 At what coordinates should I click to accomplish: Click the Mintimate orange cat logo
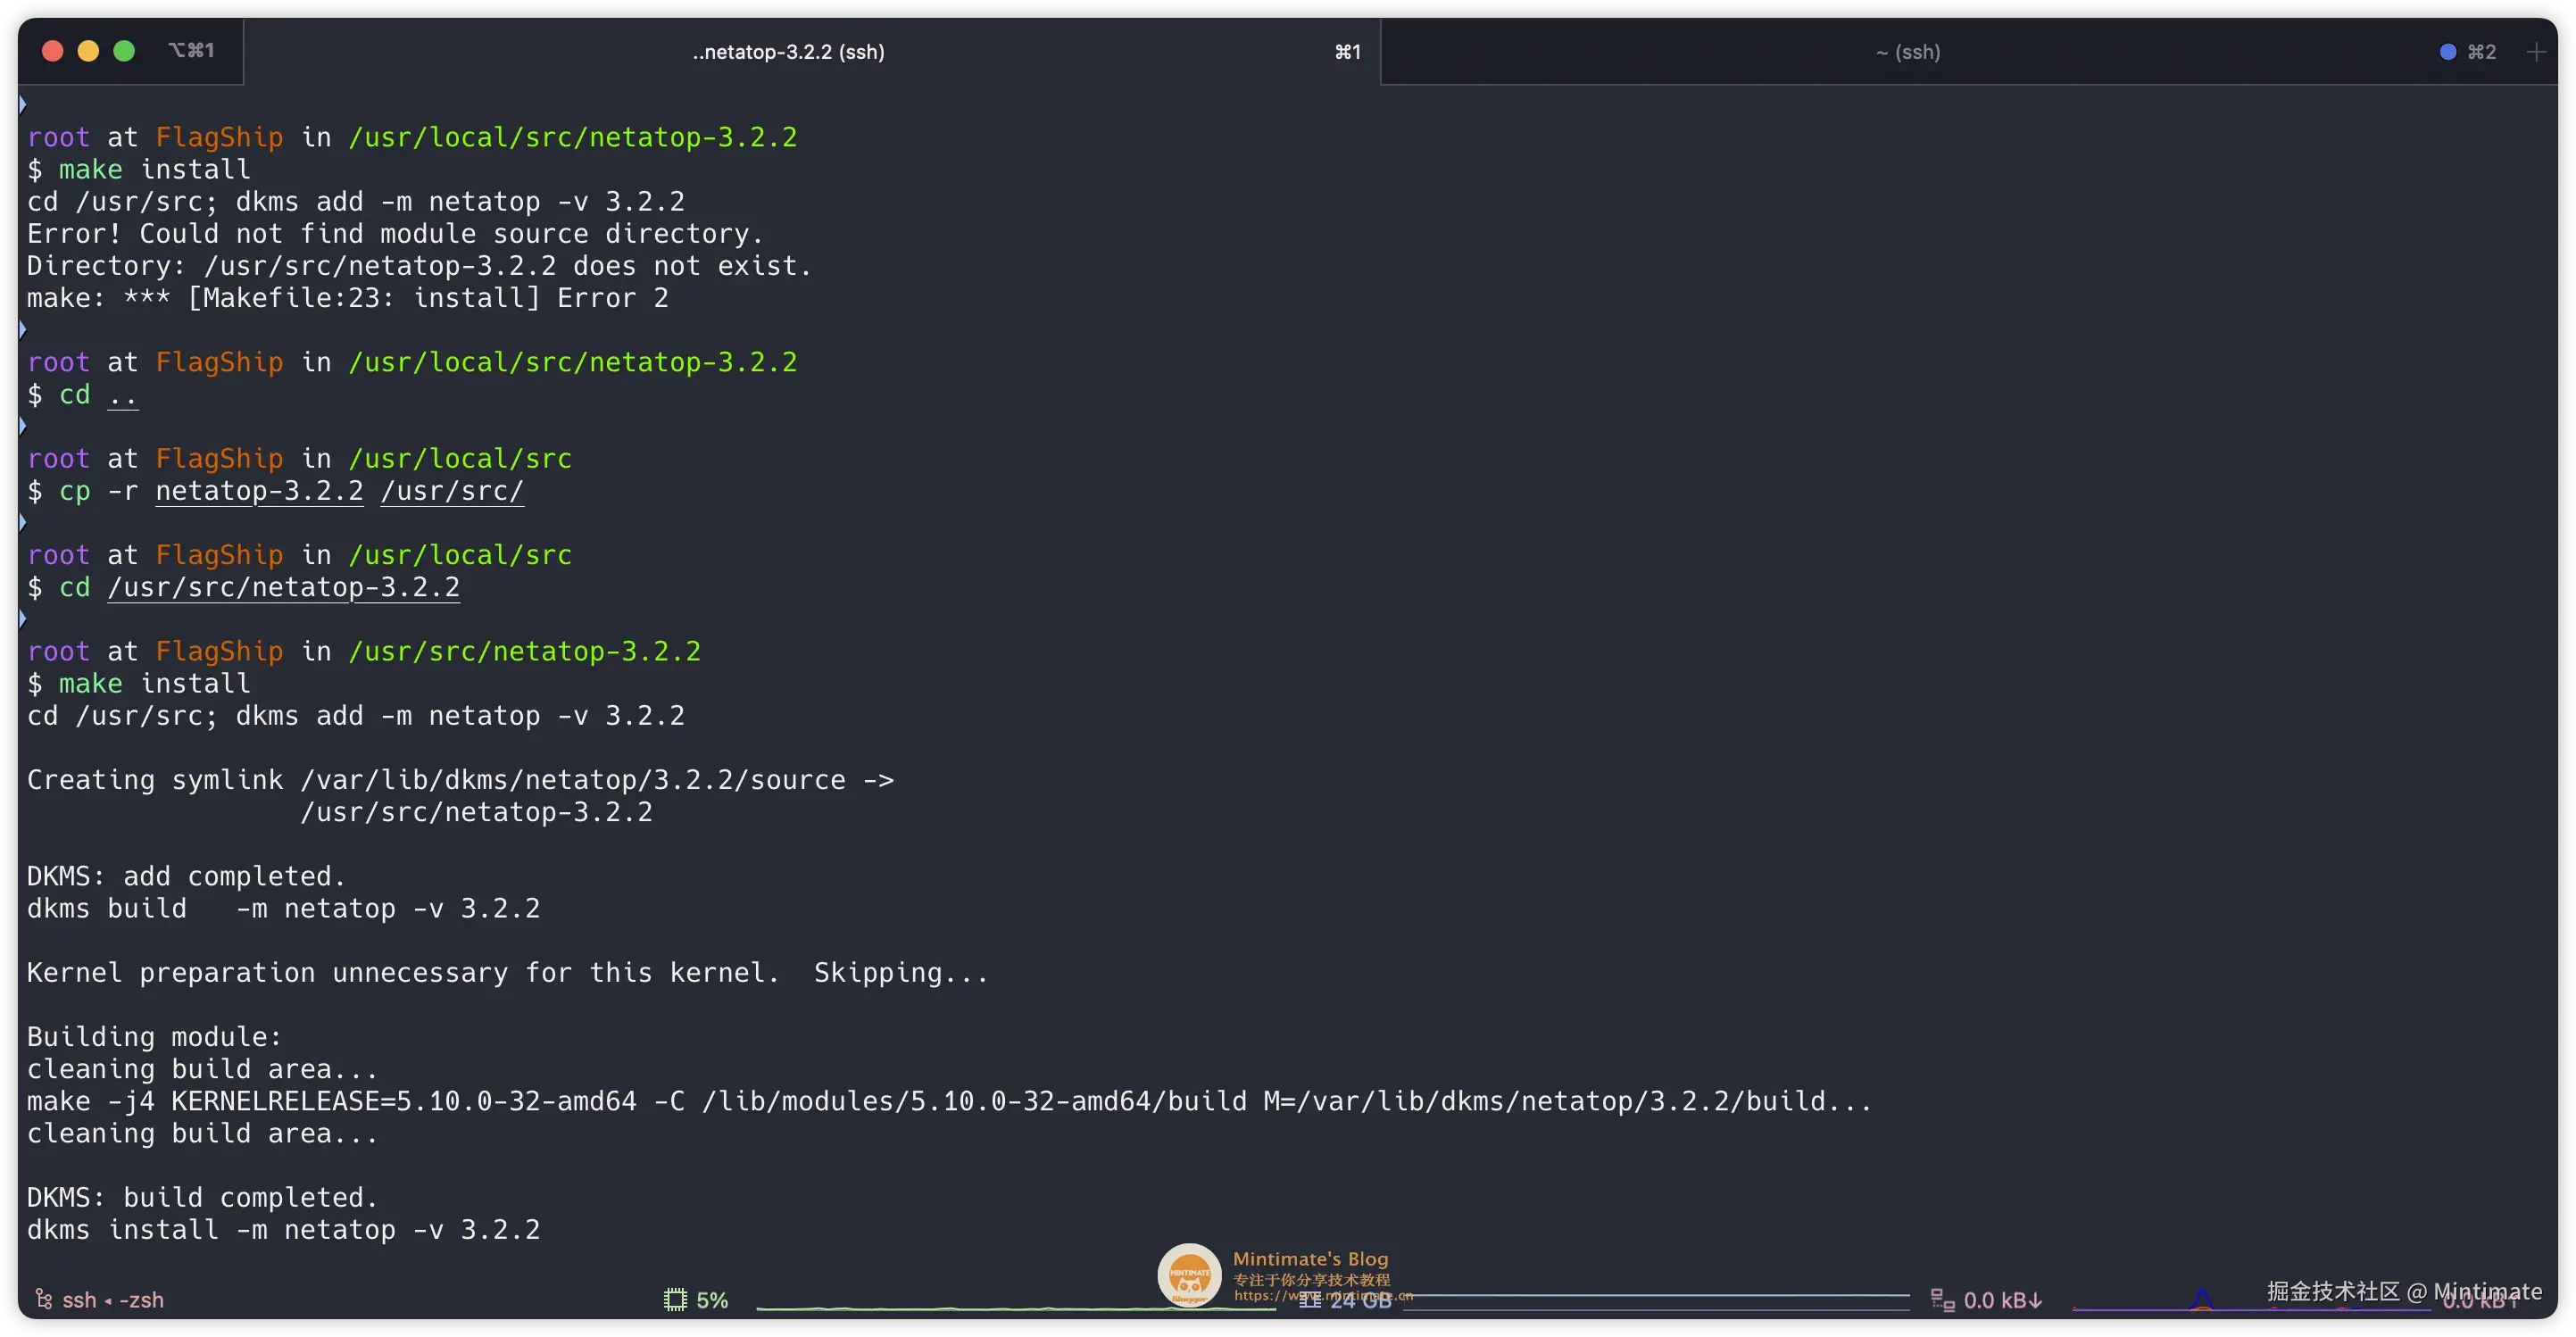1189,1275
